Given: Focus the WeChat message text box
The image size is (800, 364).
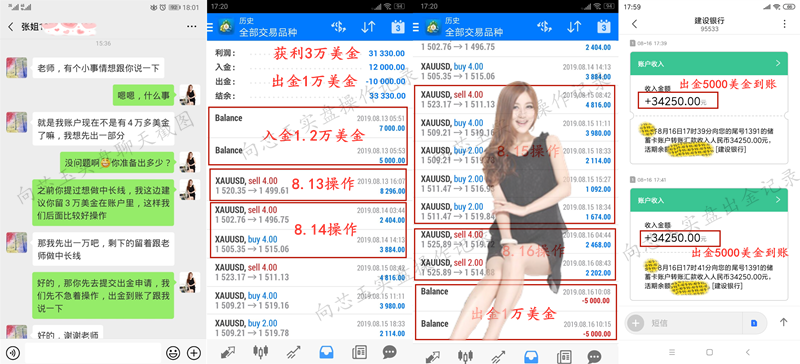Looking at the screenshot, I should [x=93, y=353].
